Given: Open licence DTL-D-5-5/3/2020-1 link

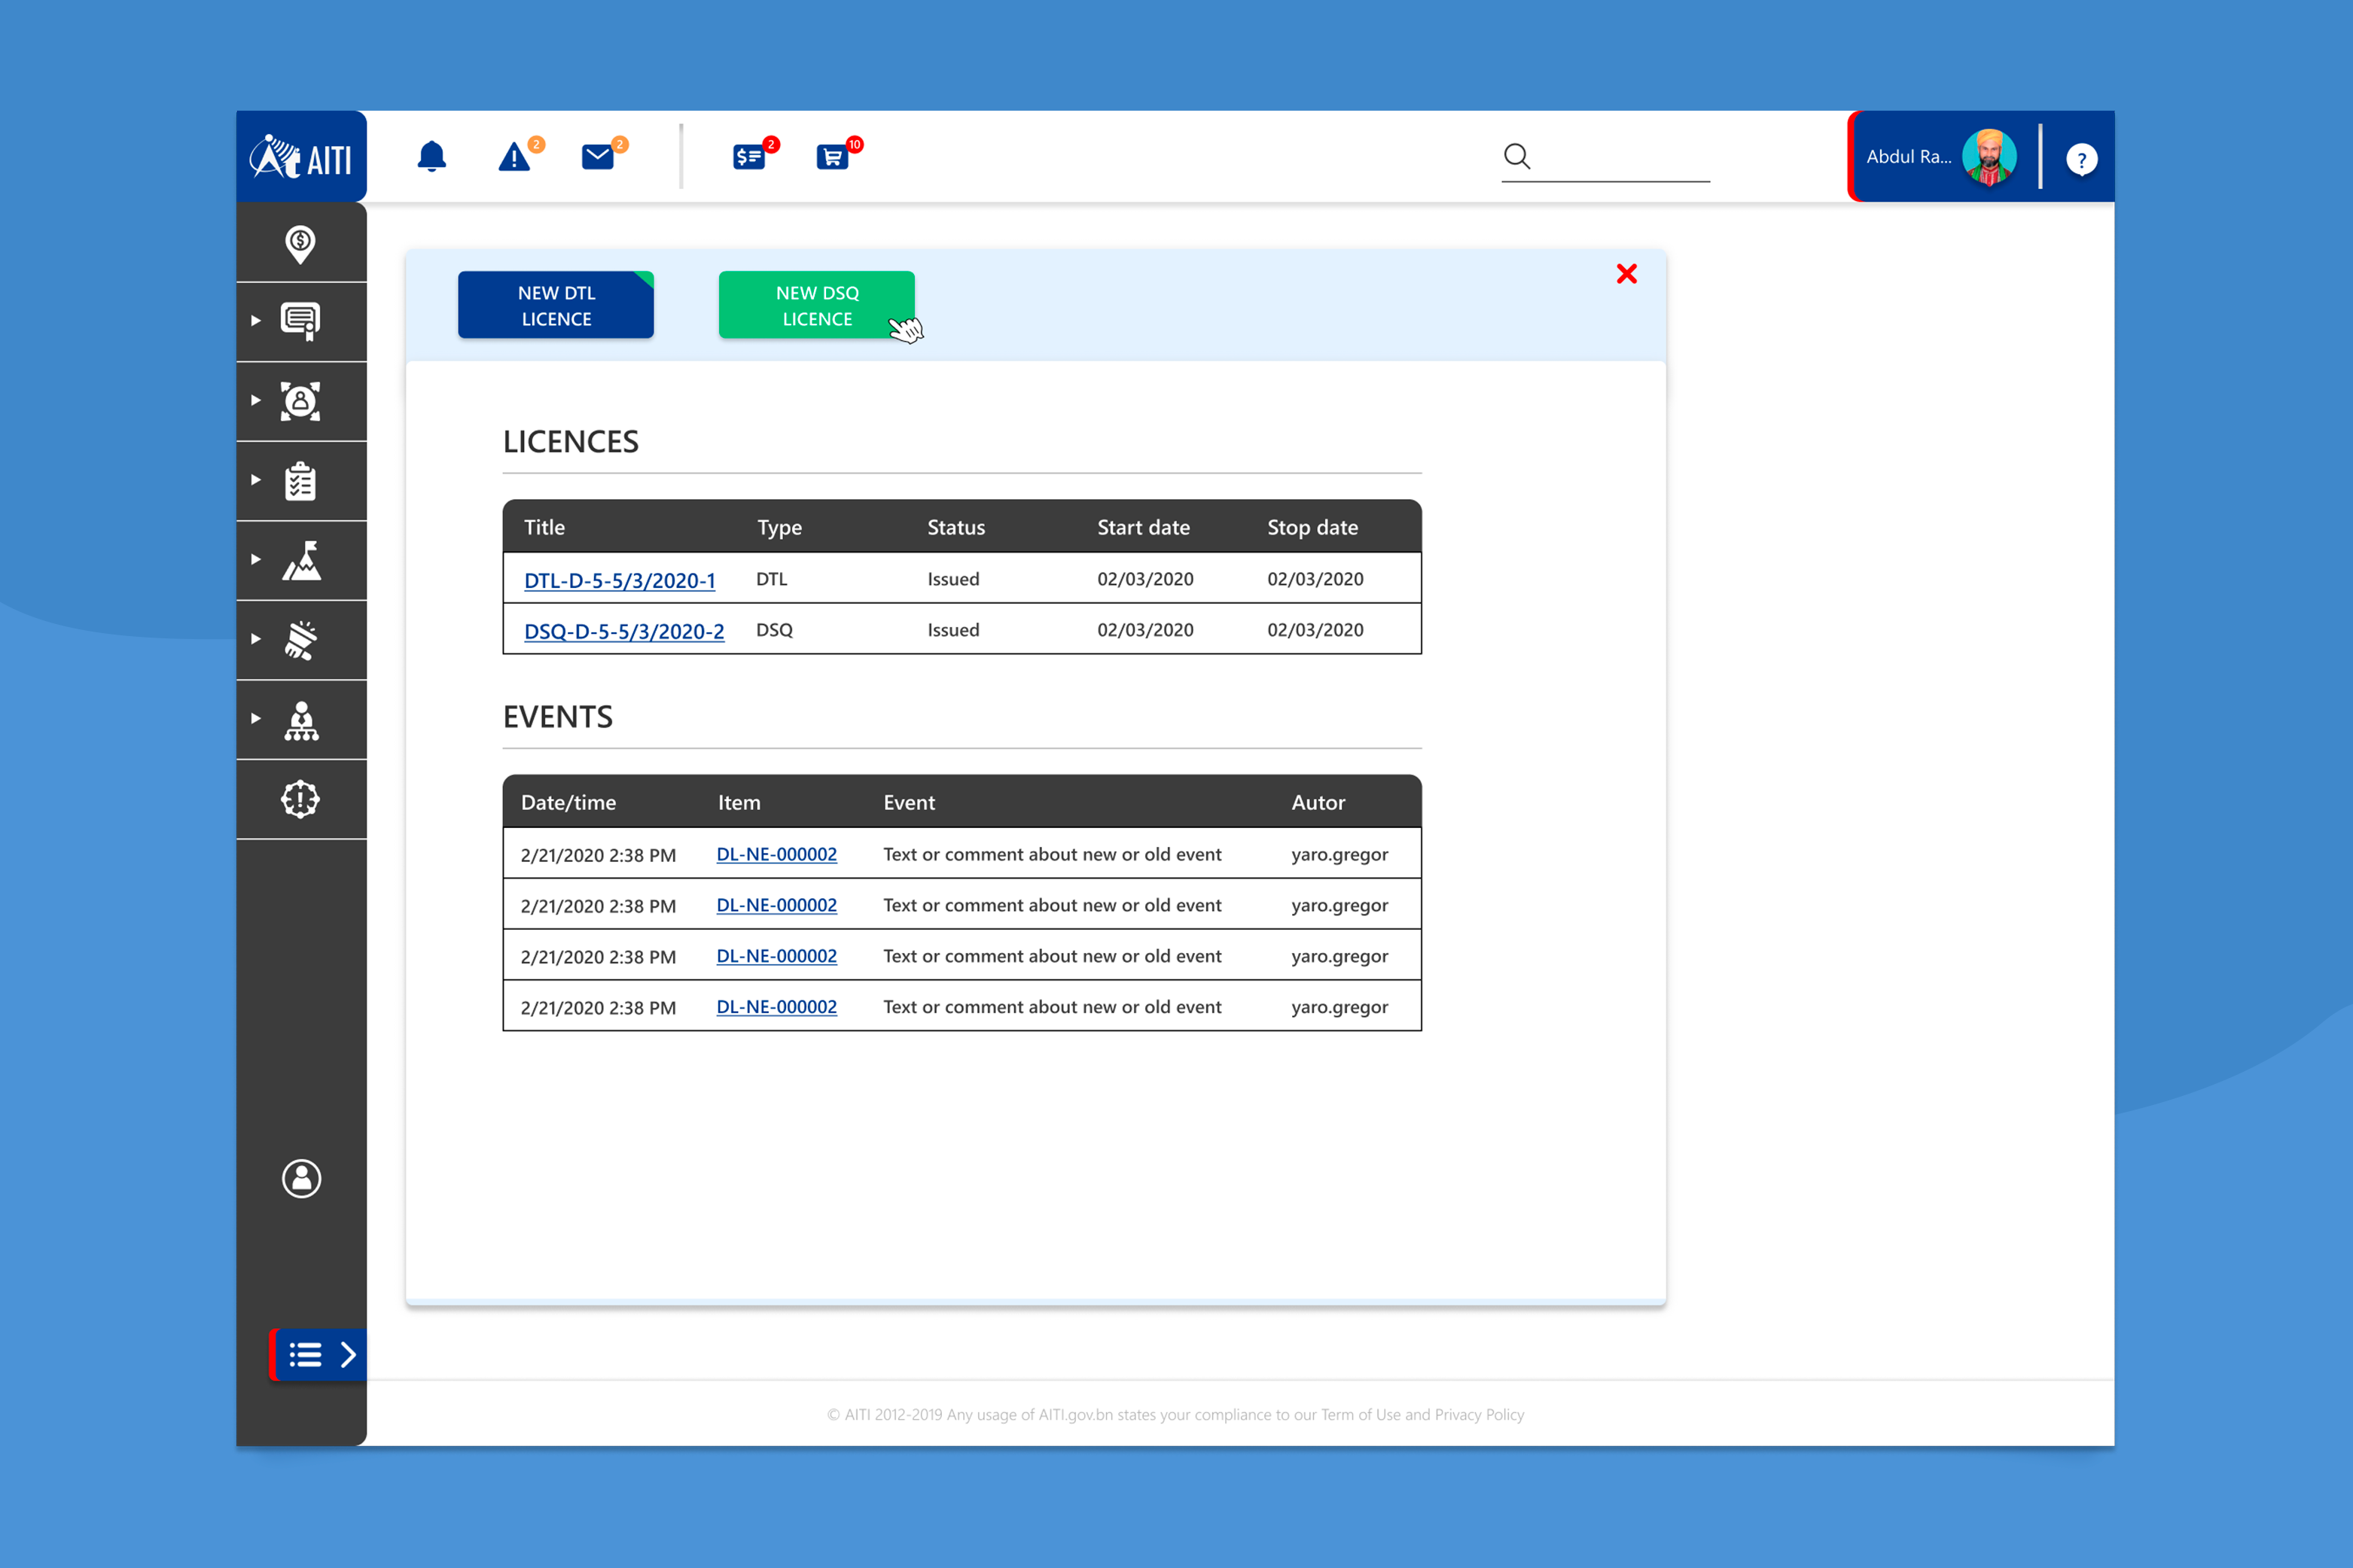Looking at the screenshot, I should [x=619, y=580].
